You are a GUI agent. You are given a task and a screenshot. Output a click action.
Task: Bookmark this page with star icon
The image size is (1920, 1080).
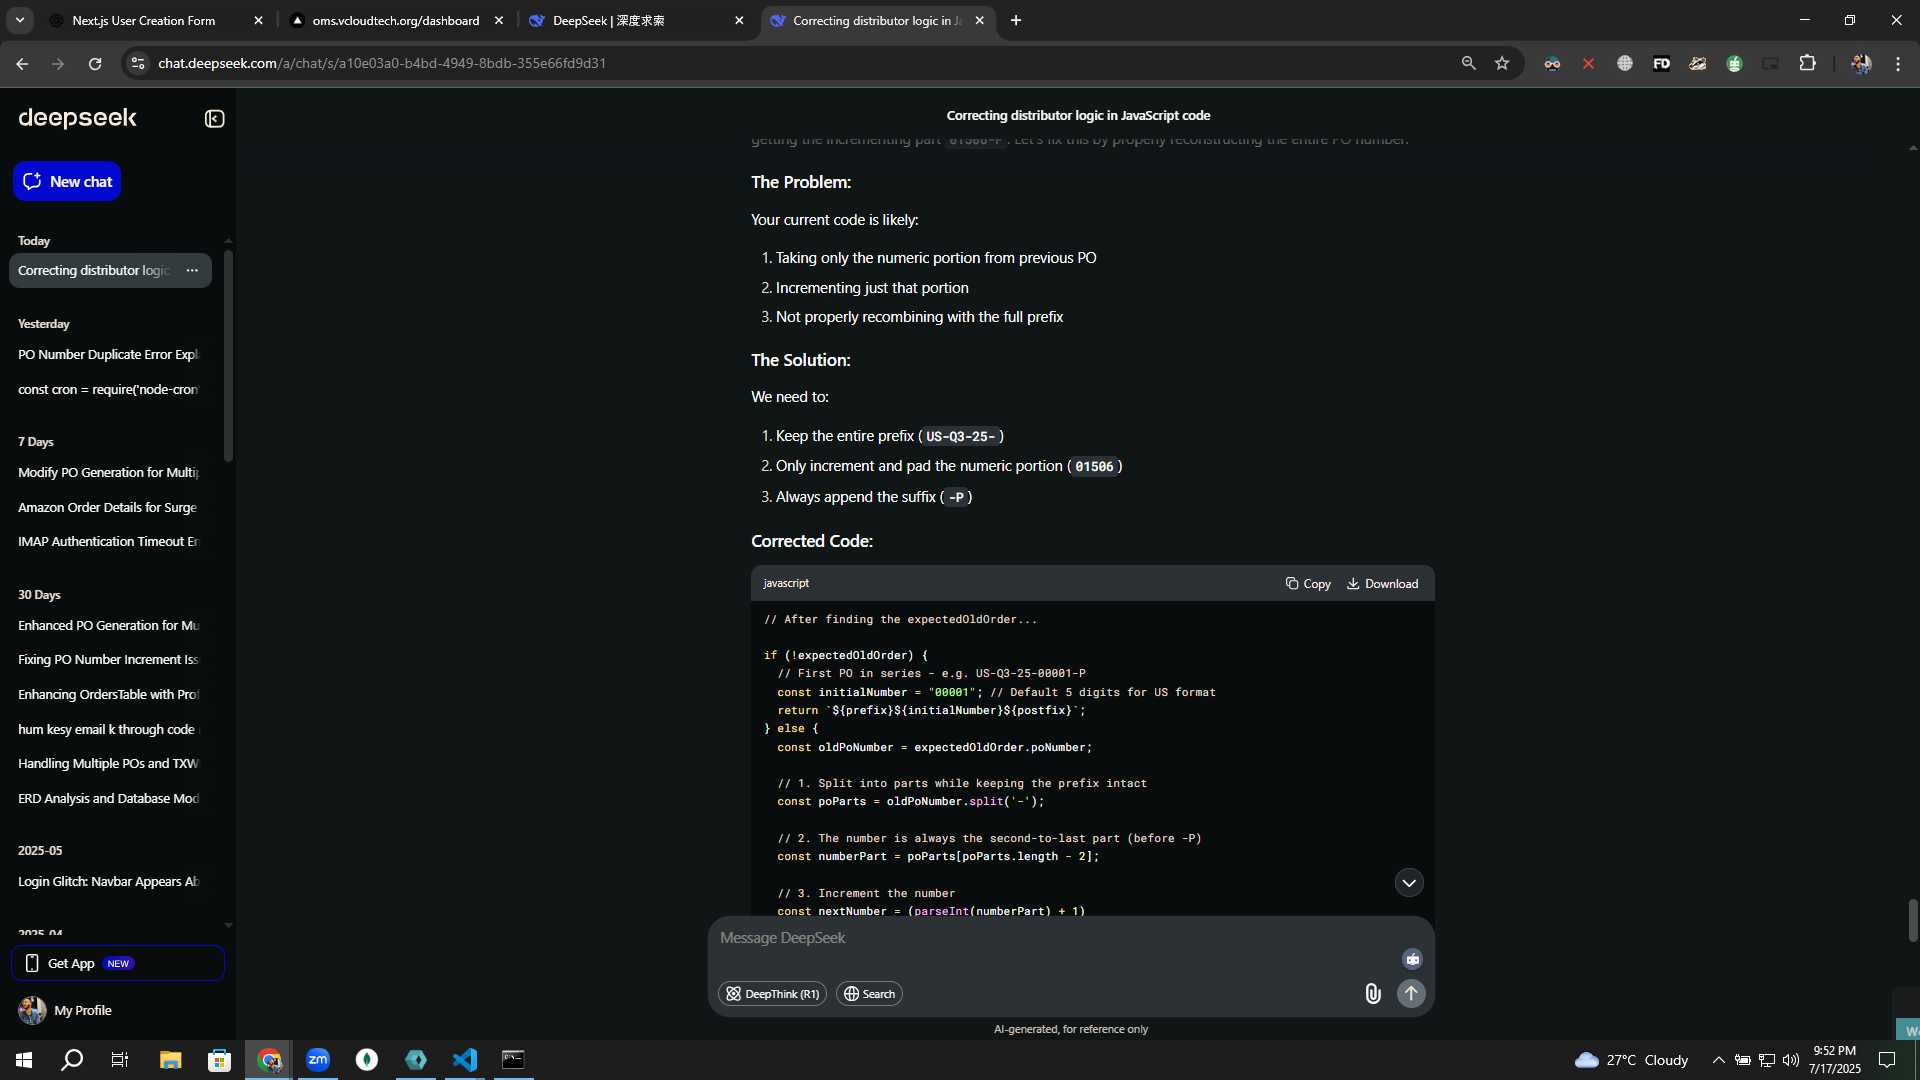(x=1502, y=63)
